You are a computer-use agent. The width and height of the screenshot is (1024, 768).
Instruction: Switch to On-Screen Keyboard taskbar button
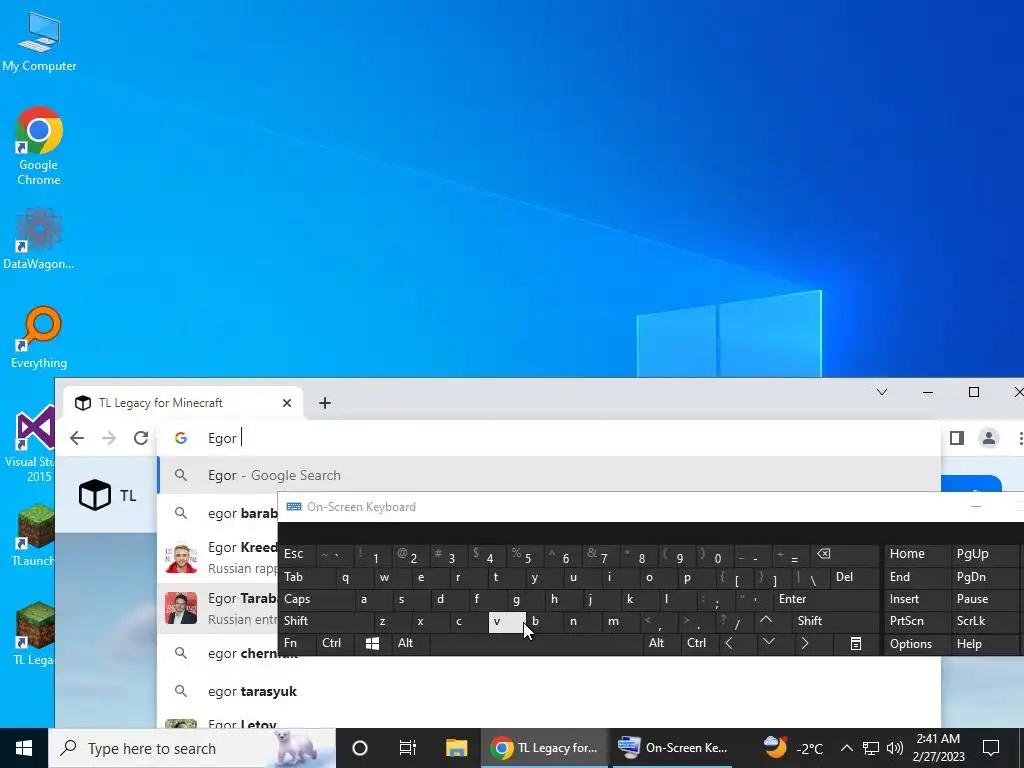pos(675,748)
